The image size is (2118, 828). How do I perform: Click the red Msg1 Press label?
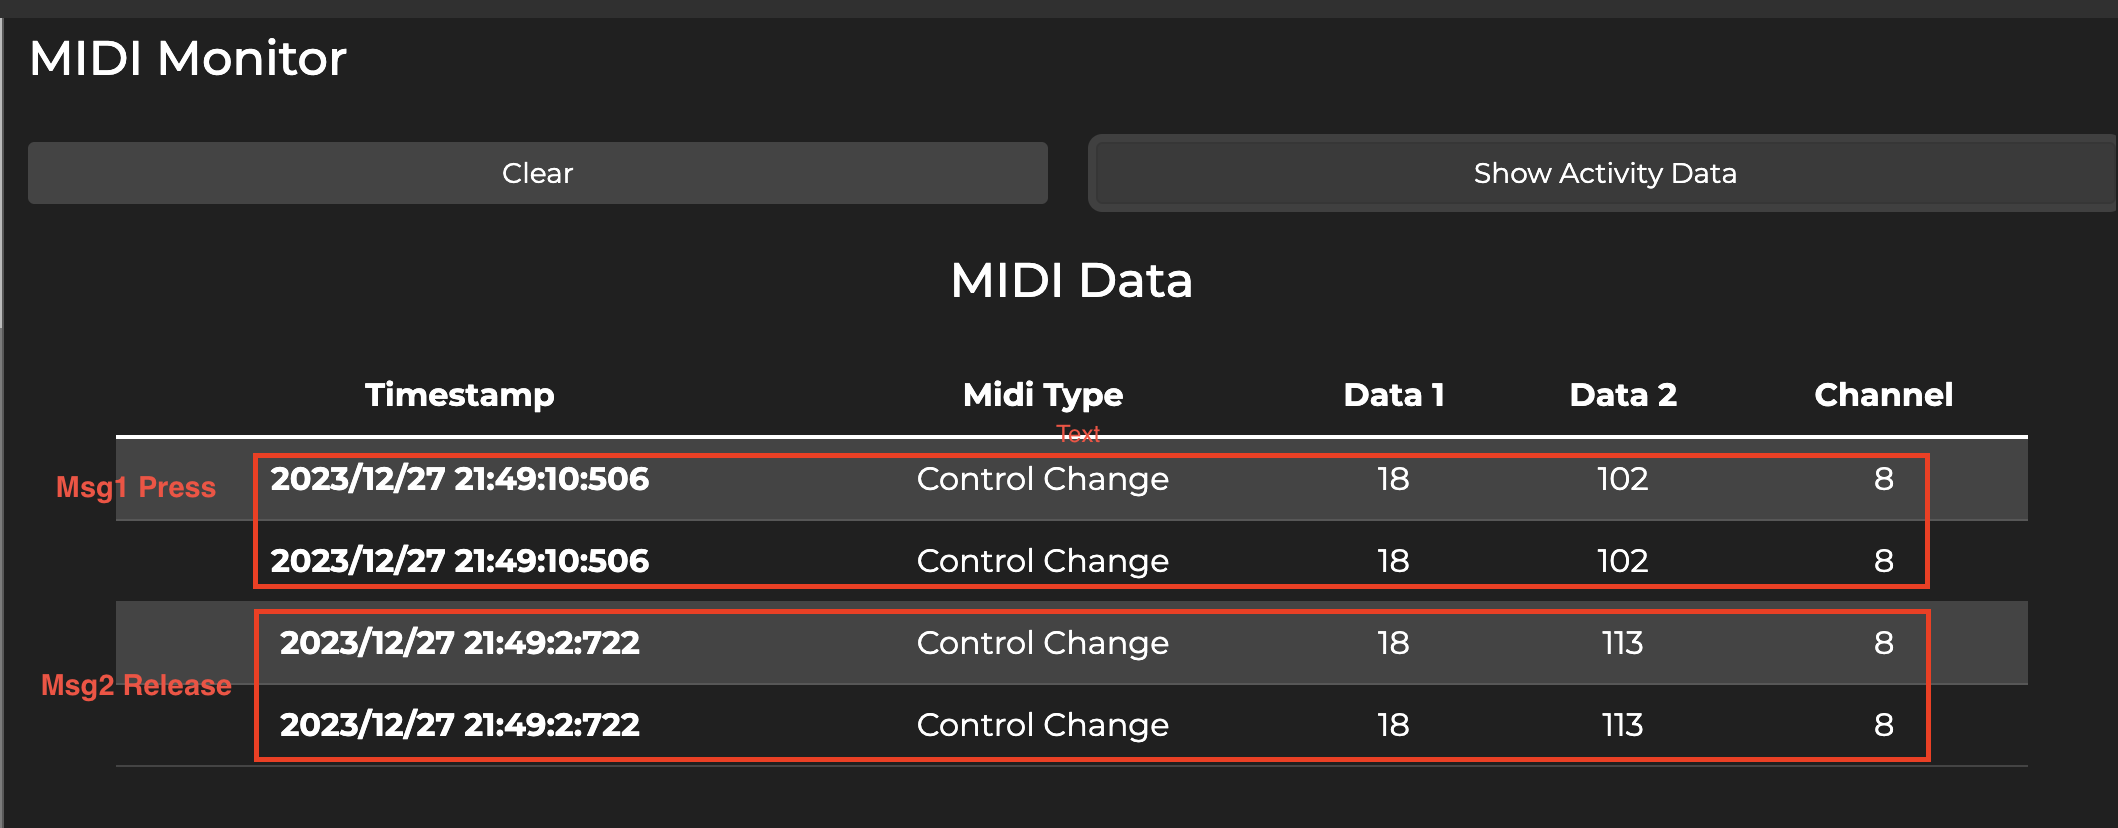click(136, 487)
